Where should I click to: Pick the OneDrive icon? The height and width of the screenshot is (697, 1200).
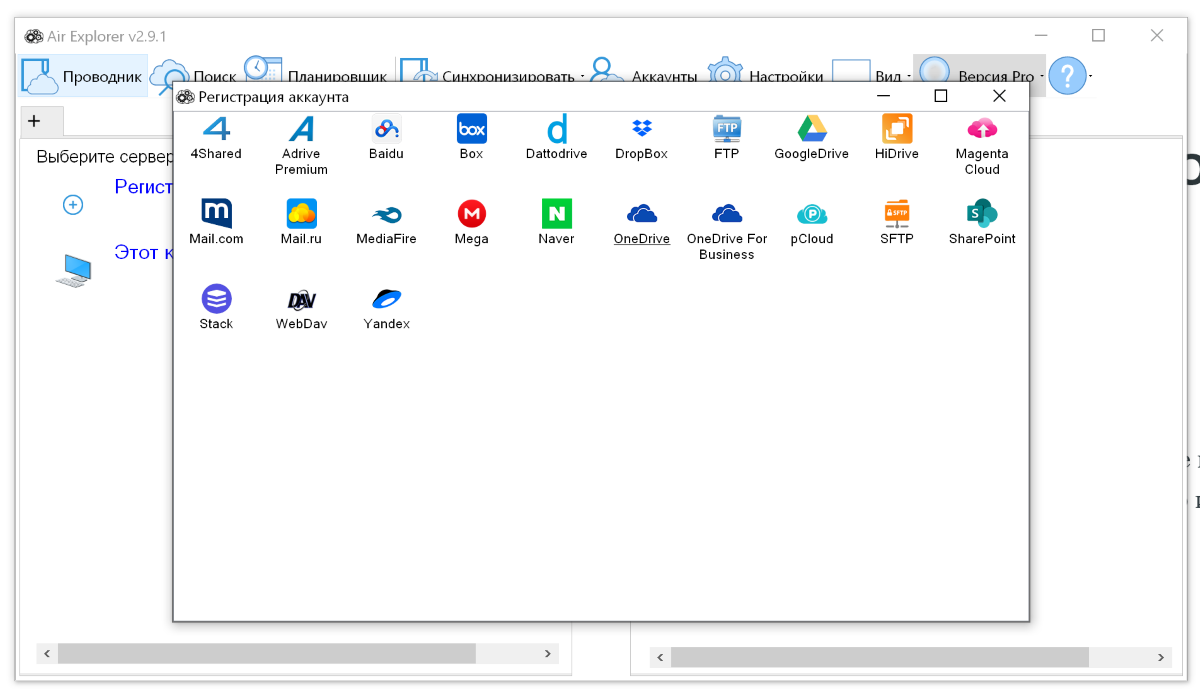pyautogui.click(x=641, y=214)
